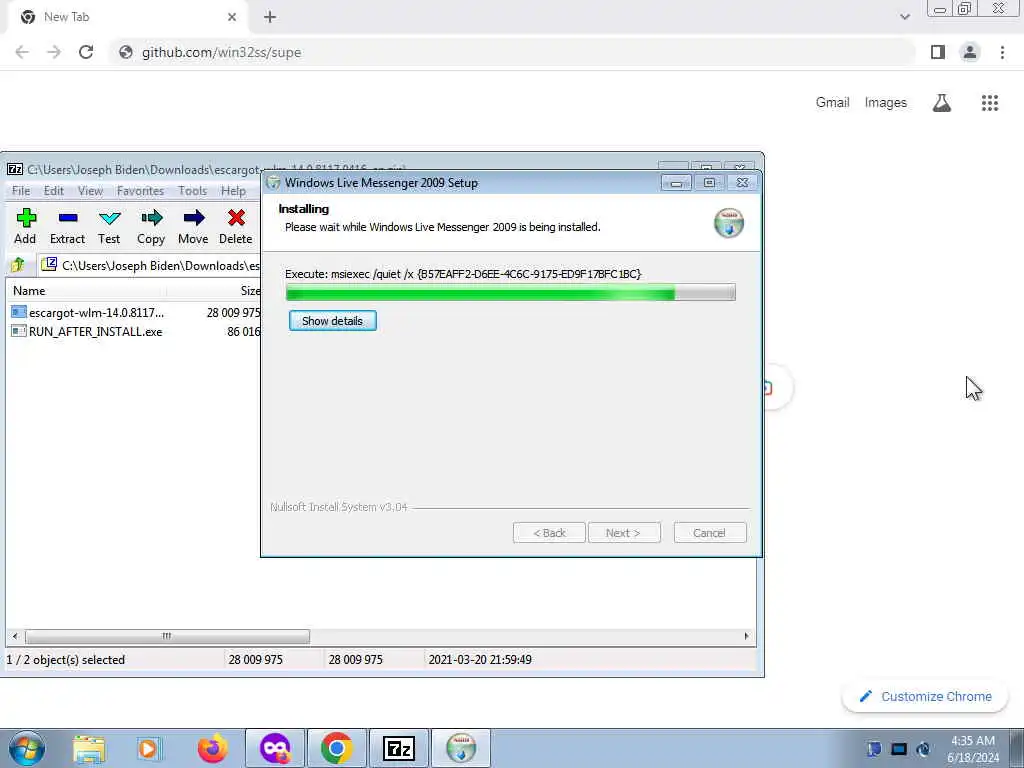Click the Extract icon in 7-Zip

coord(67,226)
